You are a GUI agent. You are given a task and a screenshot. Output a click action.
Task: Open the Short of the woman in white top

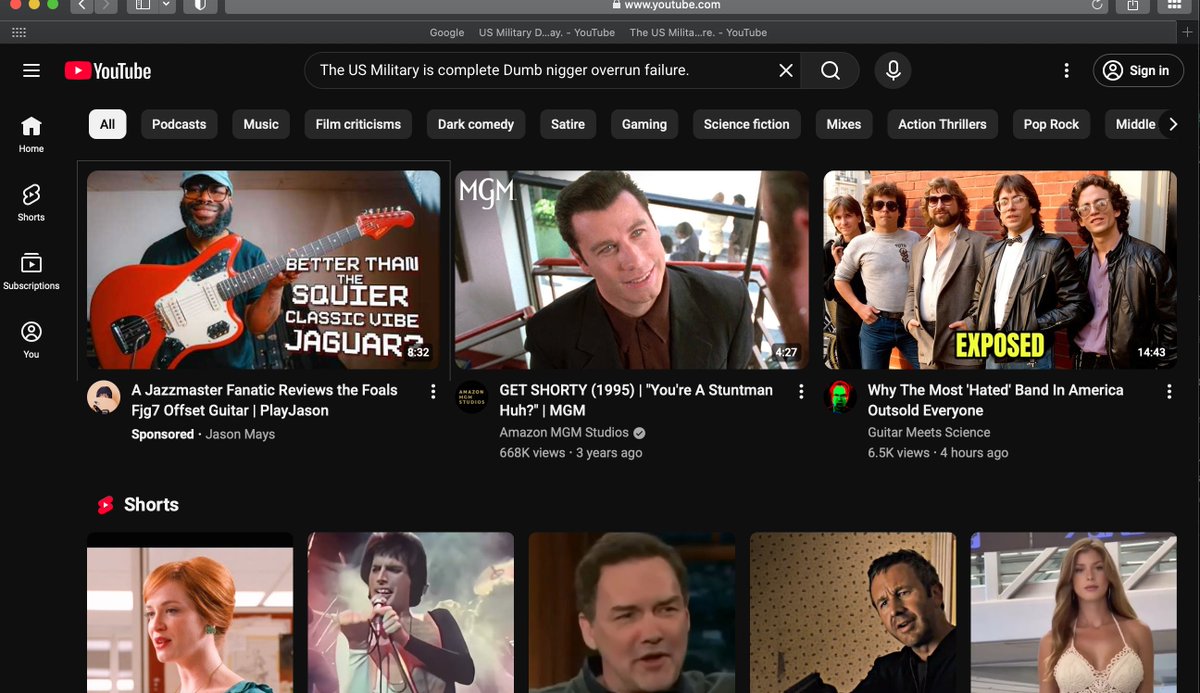pyautogui.click(x=1074, y=612)
